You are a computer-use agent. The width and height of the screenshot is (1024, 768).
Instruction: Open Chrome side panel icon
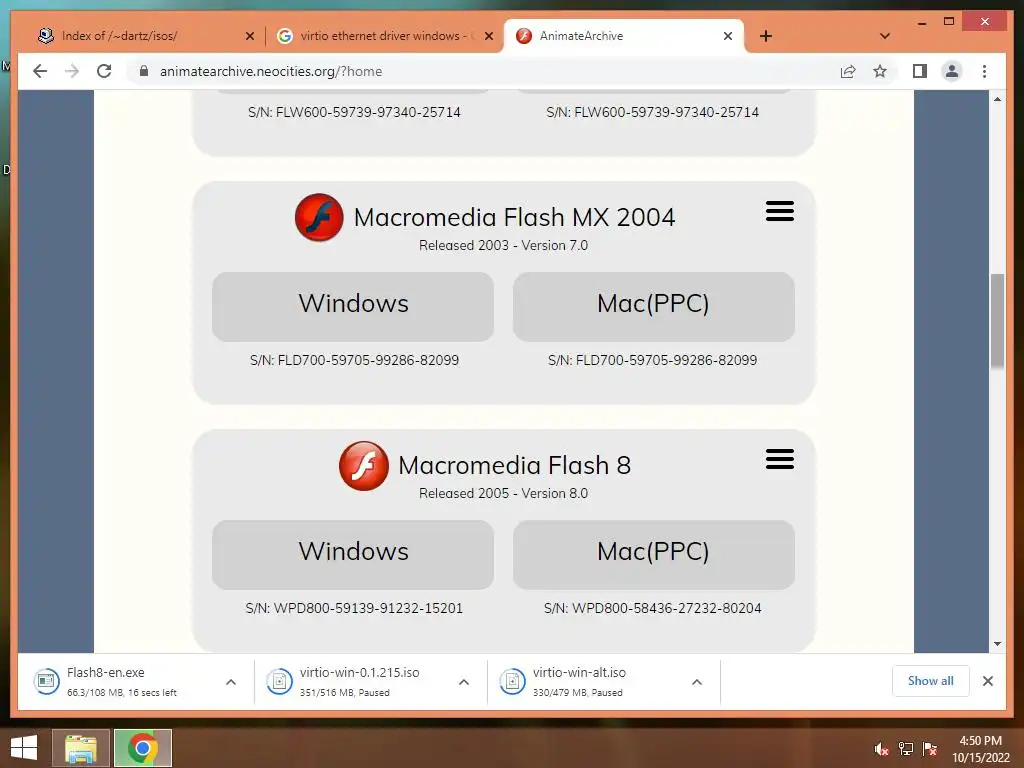(920, 71)
